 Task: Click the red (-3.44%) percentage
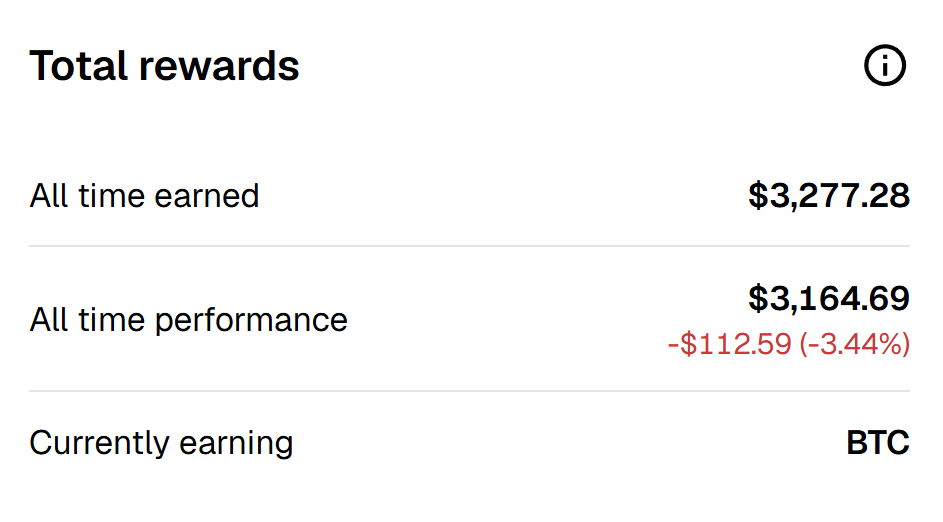(x=855, y=344)
